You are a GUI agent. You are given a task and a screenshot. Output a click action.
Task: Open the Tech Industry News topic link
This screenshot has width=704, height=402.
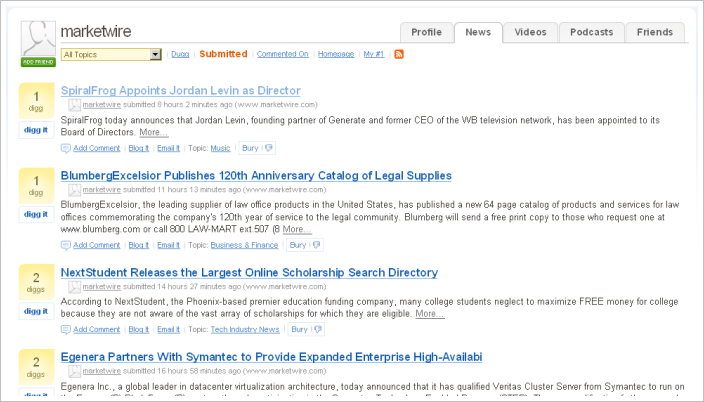click(245, 330)
